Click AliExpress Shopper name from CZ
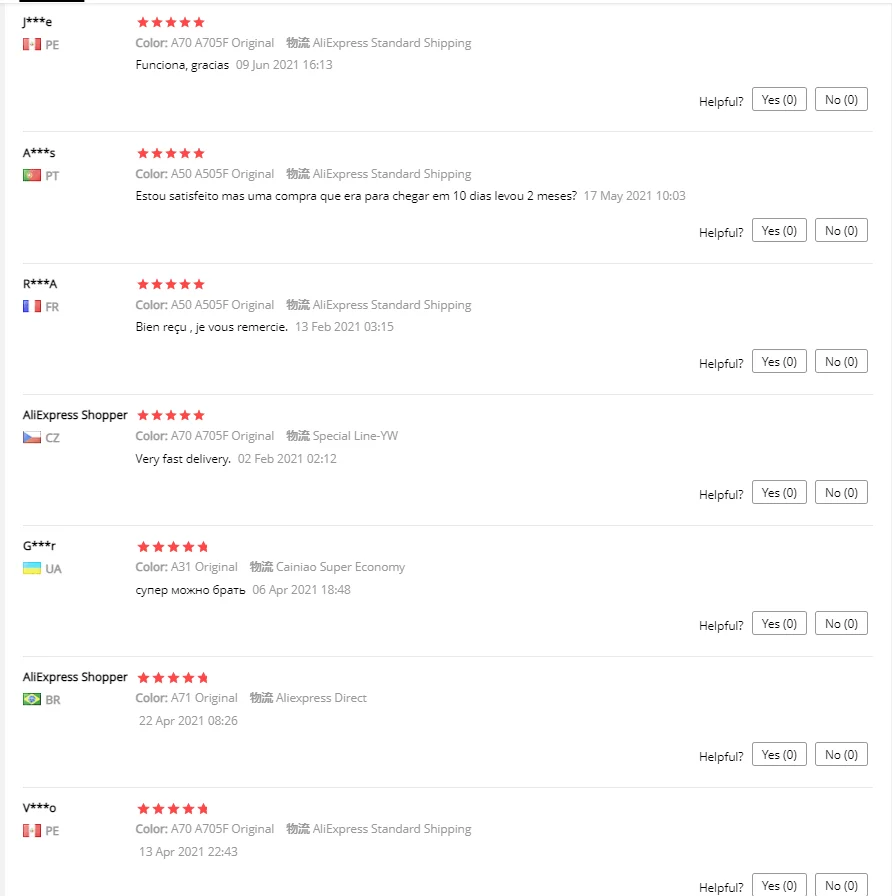892x896 pixels. (x=75, y=415)
